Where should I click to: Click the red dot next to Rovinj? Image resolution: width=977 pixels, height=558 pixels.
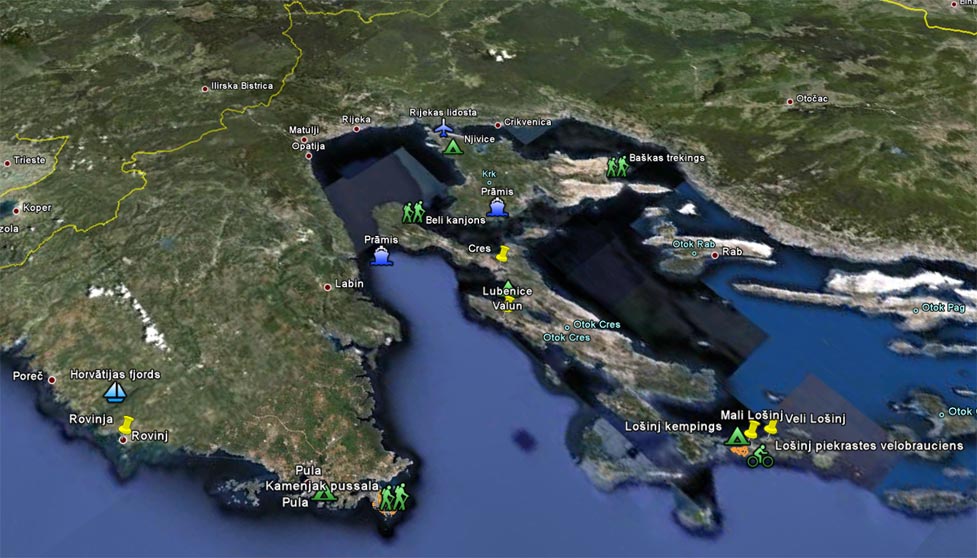point(123,440)
